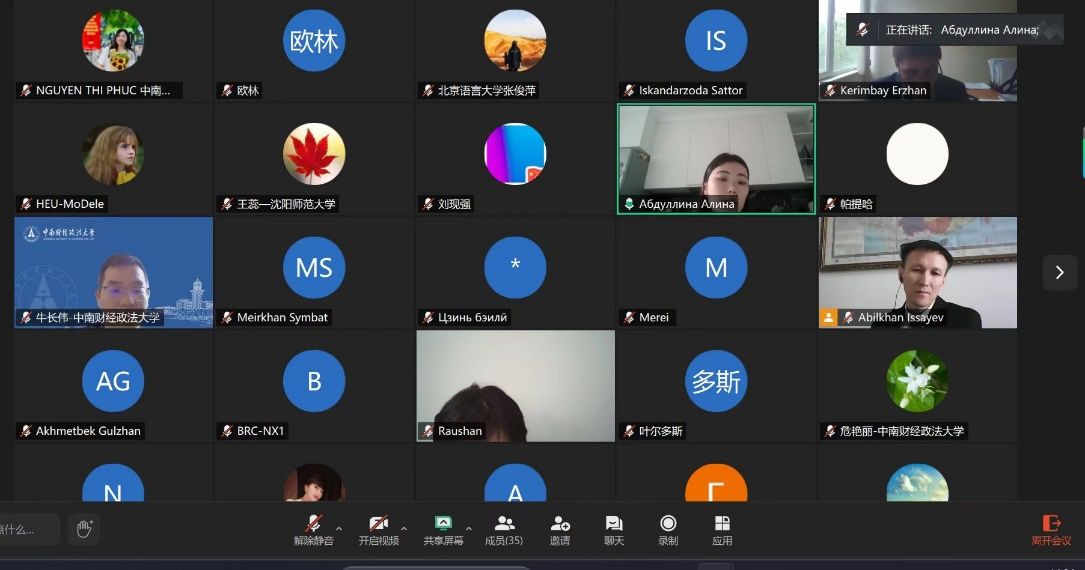
Task: Expand the microphone options arrow
Action: click(x=339, y=527)
